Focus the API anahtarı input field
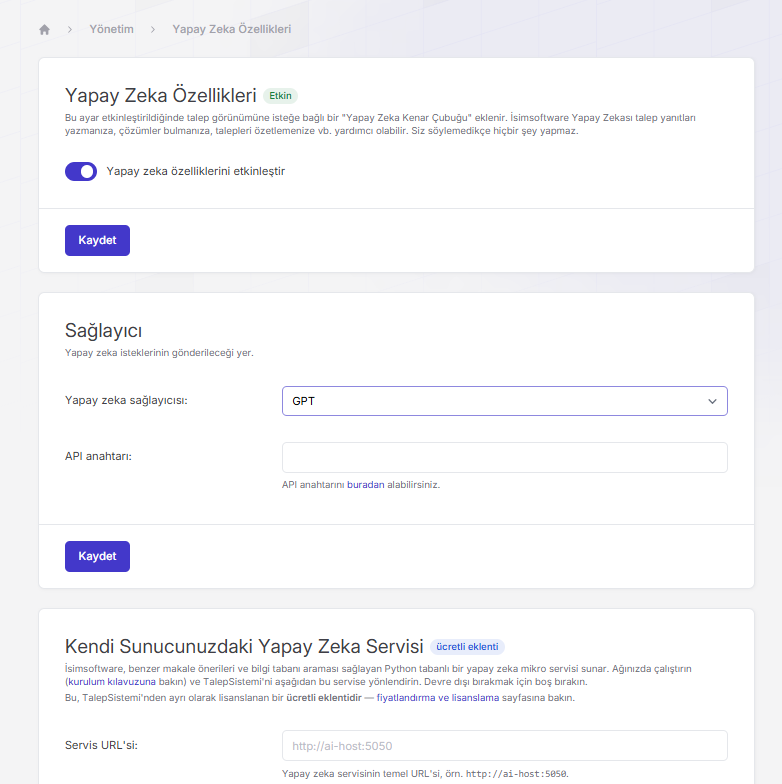Image resolution: width=782 pixels, height=784 pixels. click(x=504, y=458)
